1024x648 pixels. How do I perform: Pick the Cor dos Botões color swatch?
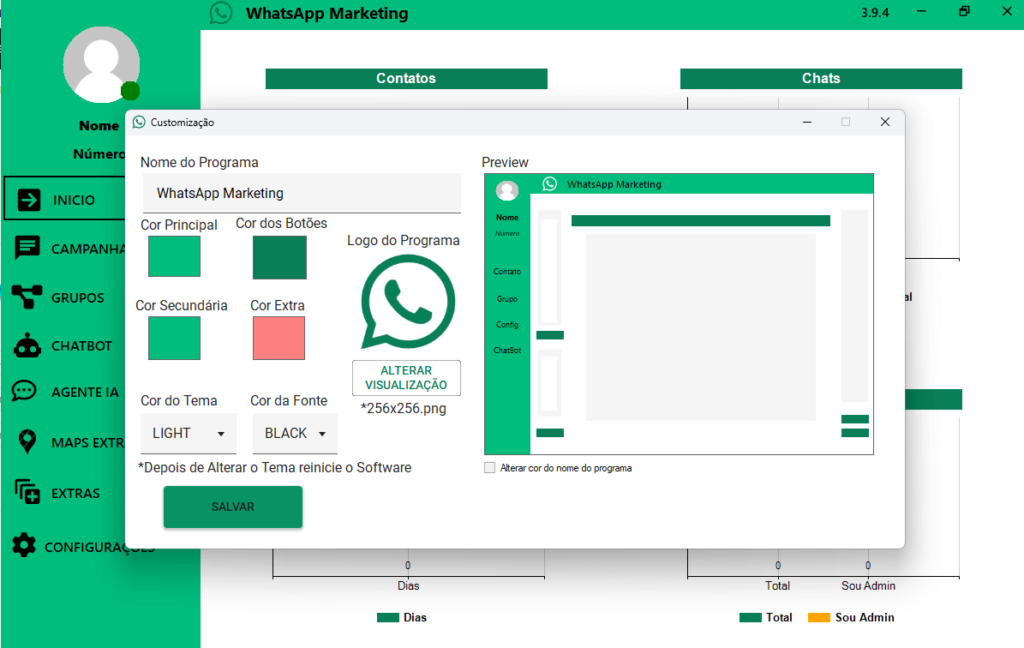tap(280, 257)
